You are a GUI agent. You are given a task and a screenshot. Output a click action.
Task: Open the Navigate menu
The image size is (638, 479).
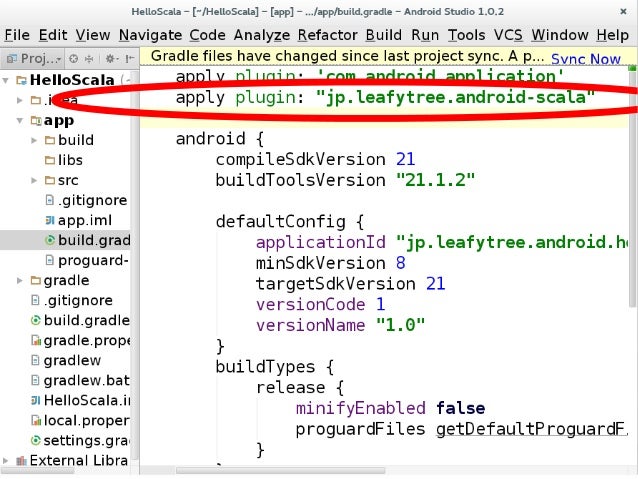tap(150, 35)
